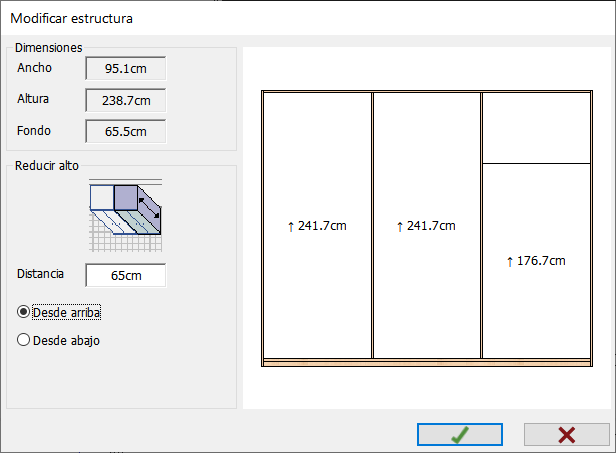Select the left module labeled 241.7cm

317,226
